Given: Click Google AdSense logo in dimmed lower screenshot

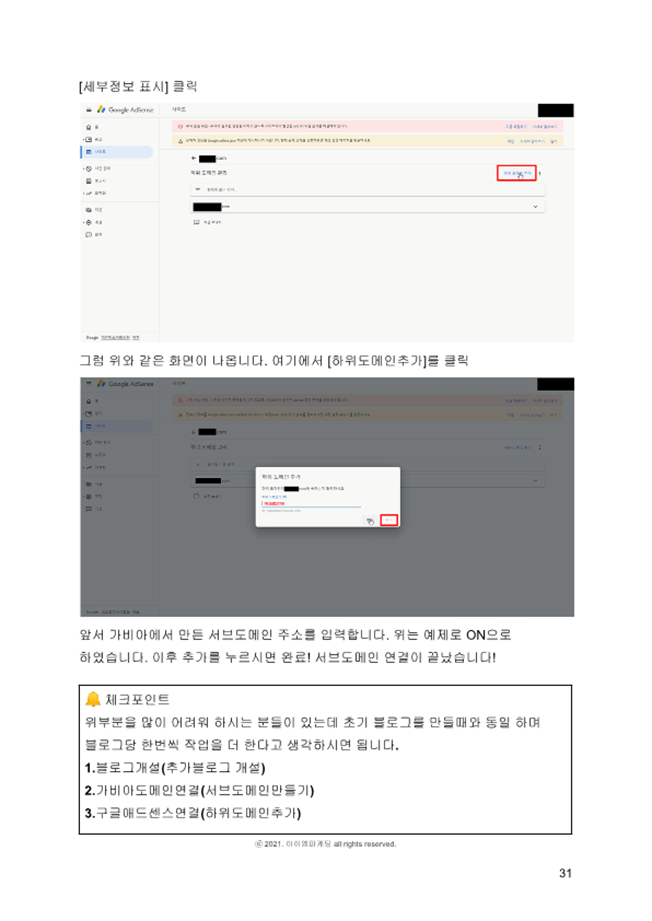Looking at the screenshot, I should pyautogui.click(x=126, y=384).
